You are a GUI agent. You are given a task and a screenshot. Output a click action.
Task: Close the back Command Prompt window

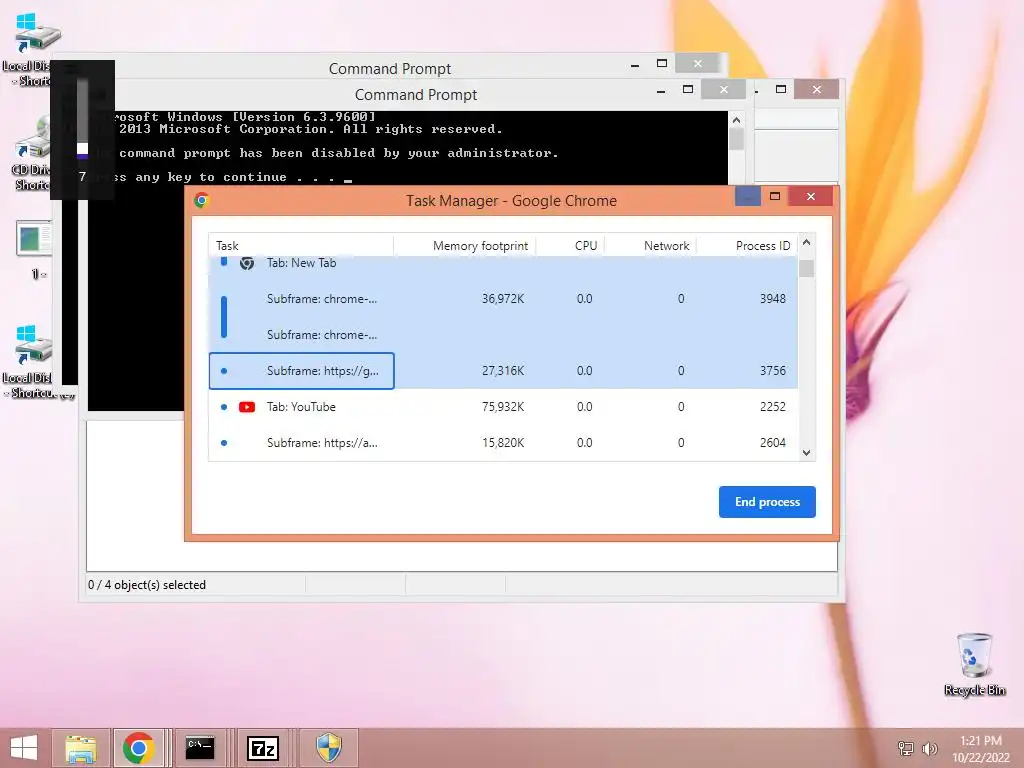697,63
